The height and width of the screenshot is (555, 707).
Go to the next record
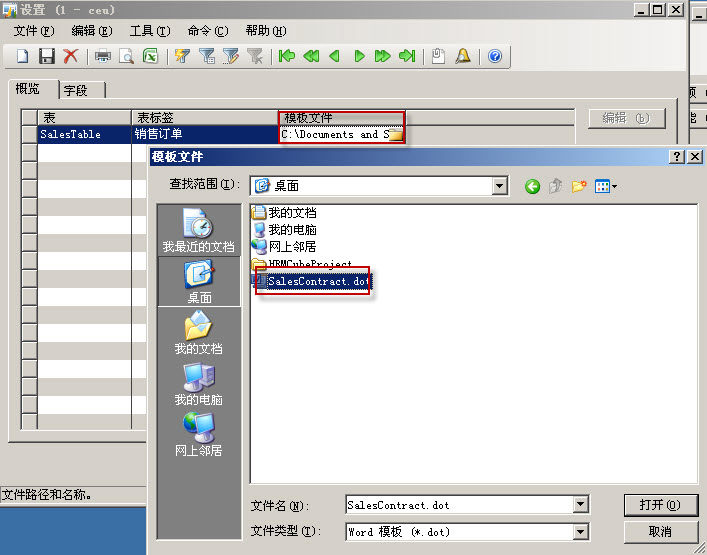pyautogui.click(x=359, y=56)
